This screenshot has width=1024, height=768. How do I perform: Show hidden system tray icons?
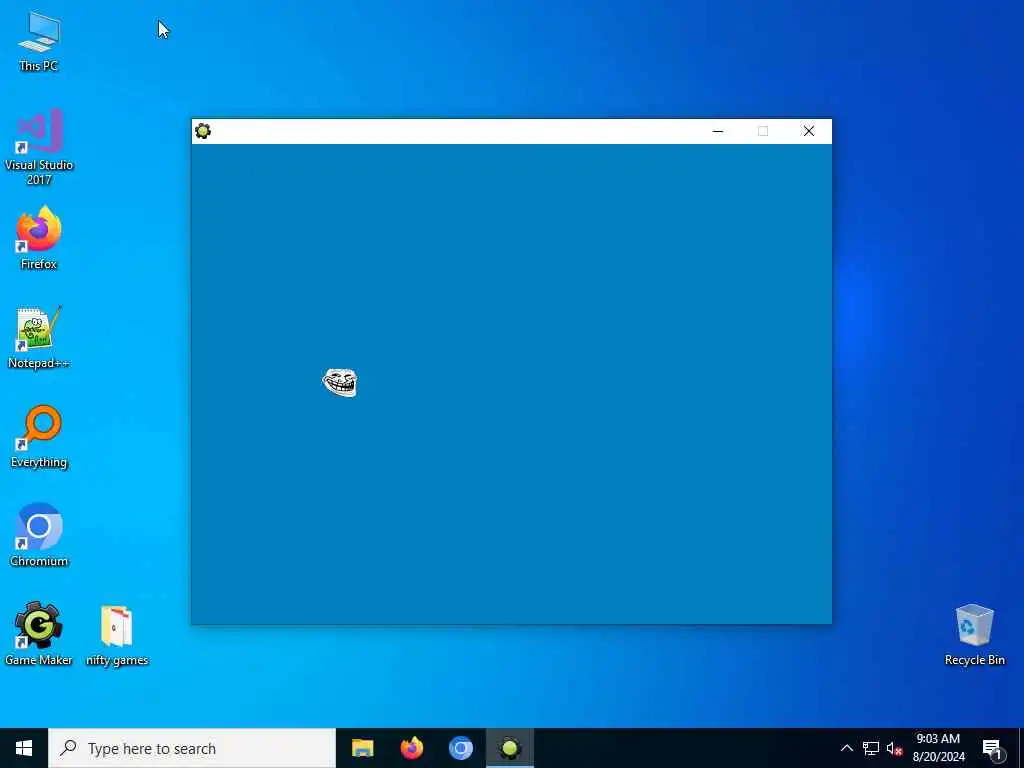846,748
